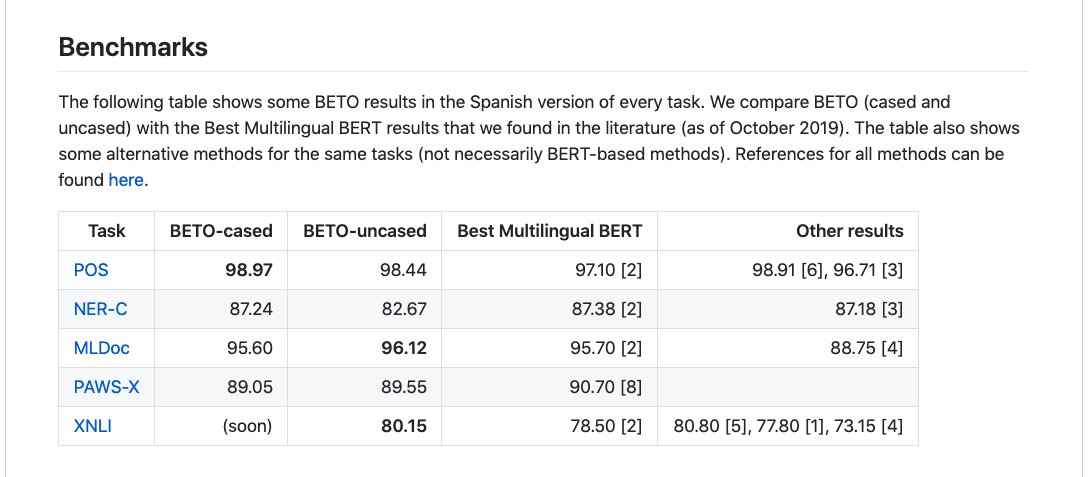Open the PAWS-X task link
1091x477 pixels.
(106, 387)
